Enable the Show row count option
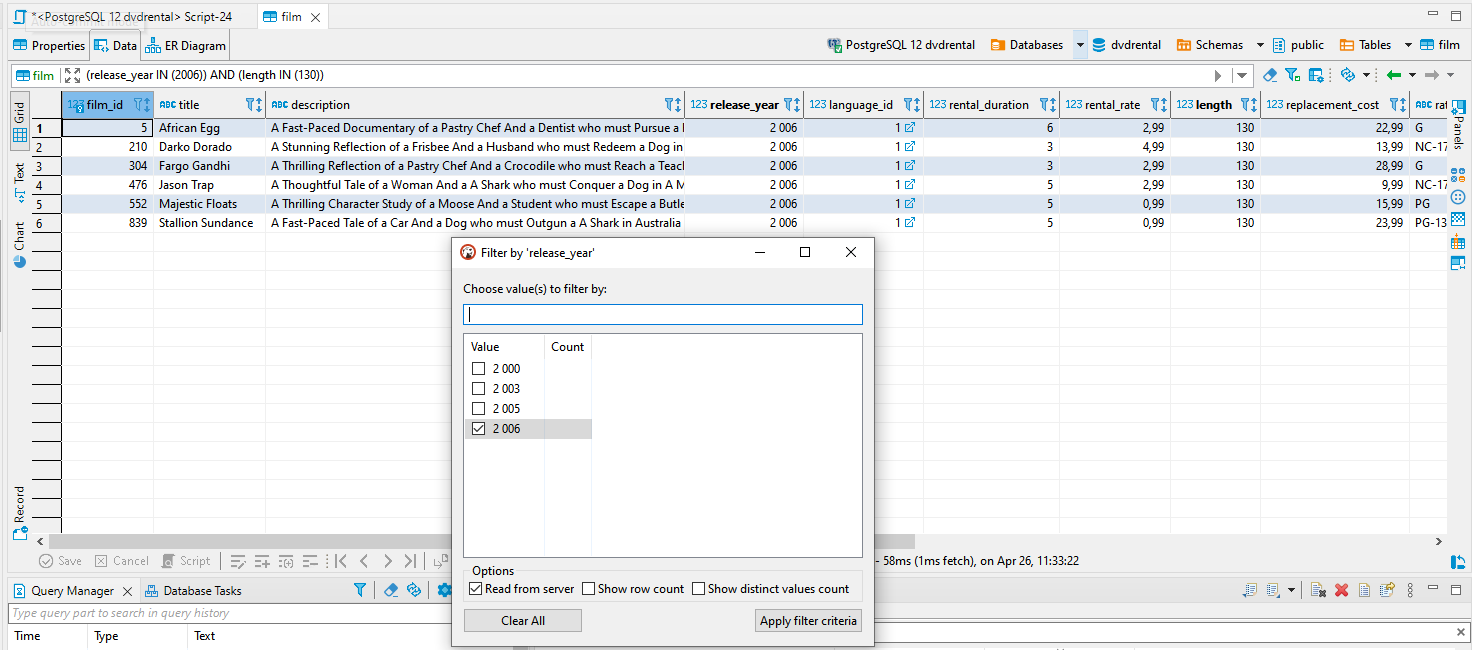The width and height of the screenshot is (1472, 650). pos(589,588)
